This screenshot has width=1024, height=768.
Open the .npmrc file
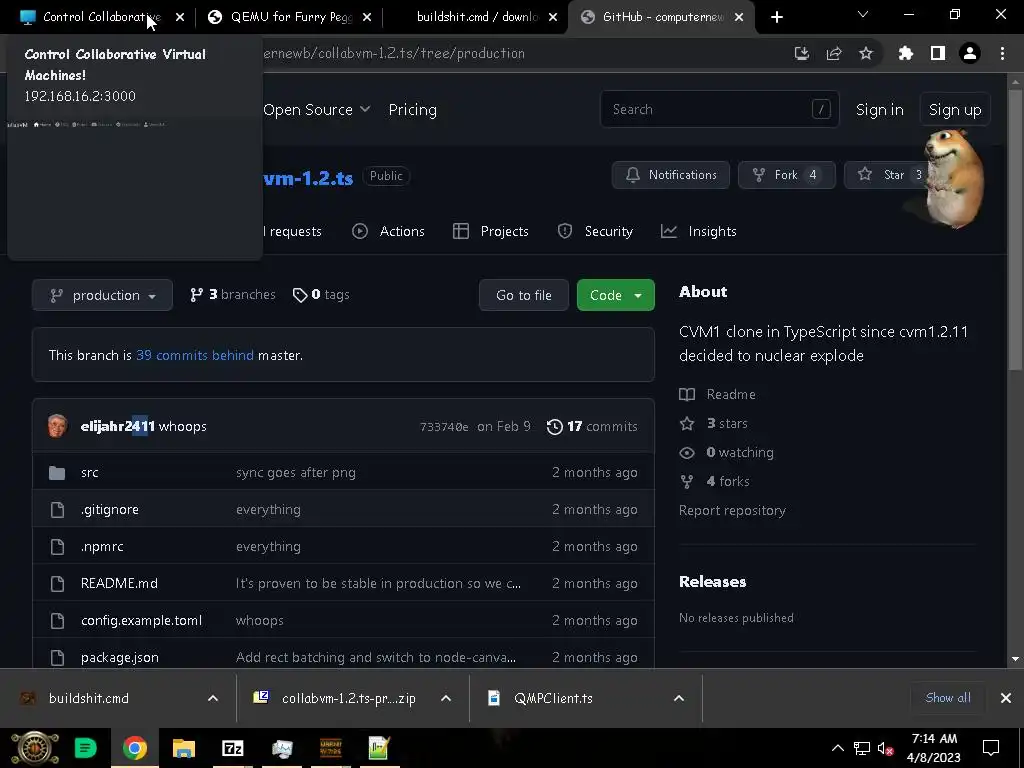pyautogui.click(x=102, y=547)
